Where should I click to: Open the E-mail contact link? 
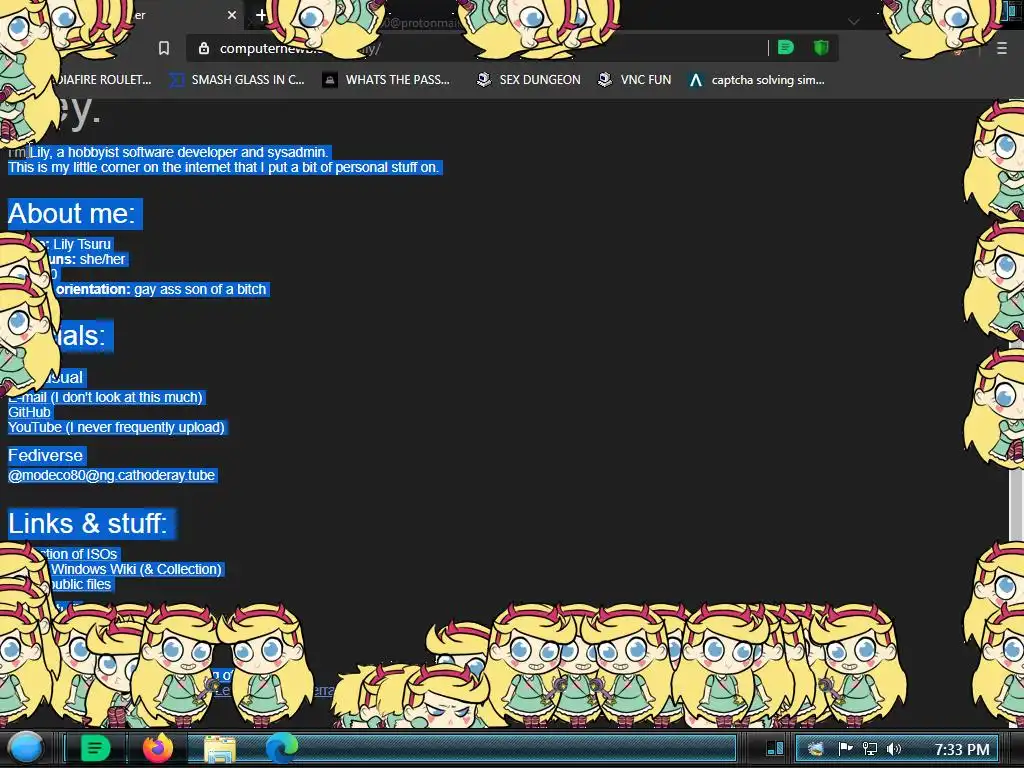click(105, 397)
